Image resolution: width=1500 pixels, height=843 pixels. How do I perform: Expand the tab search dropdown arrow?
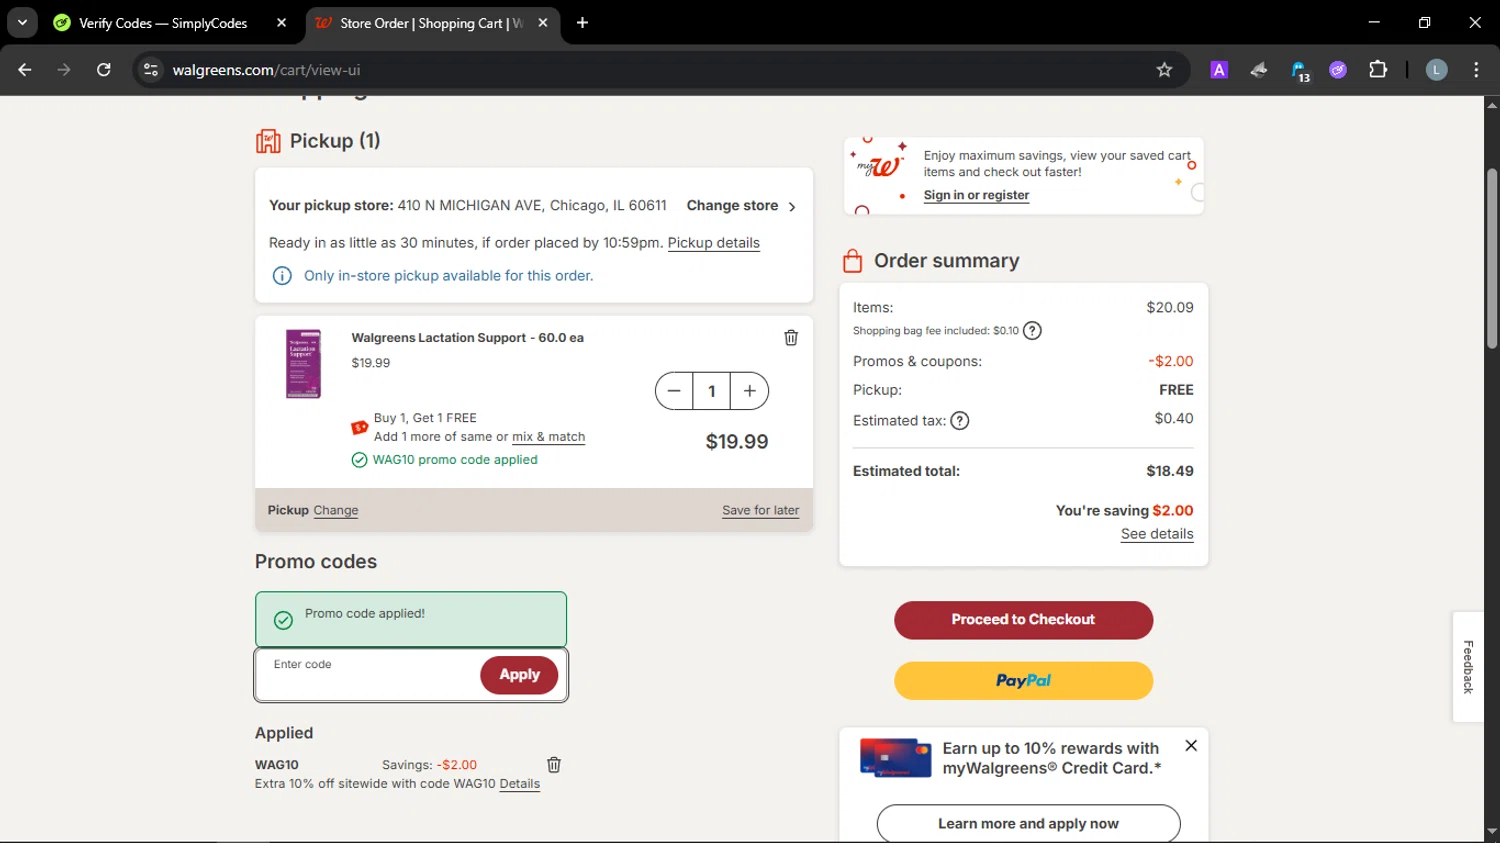point(22,23)
